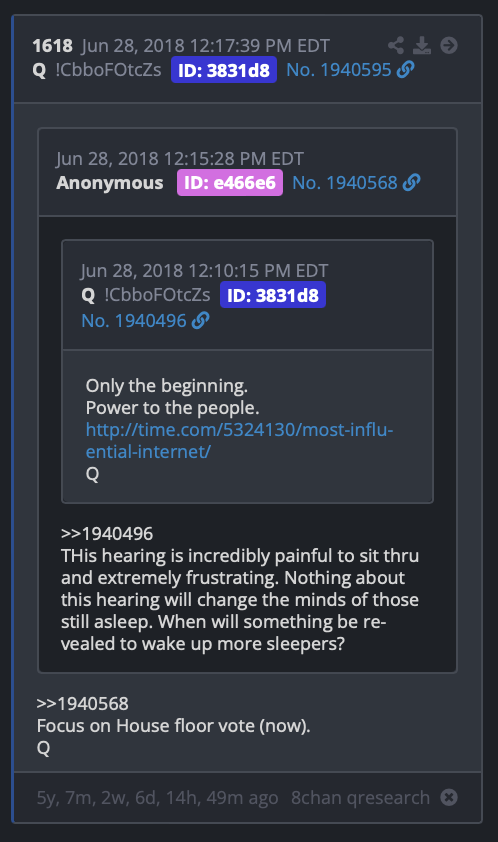
Task: Open post link No. 1940568
Action: coord(344,183)
